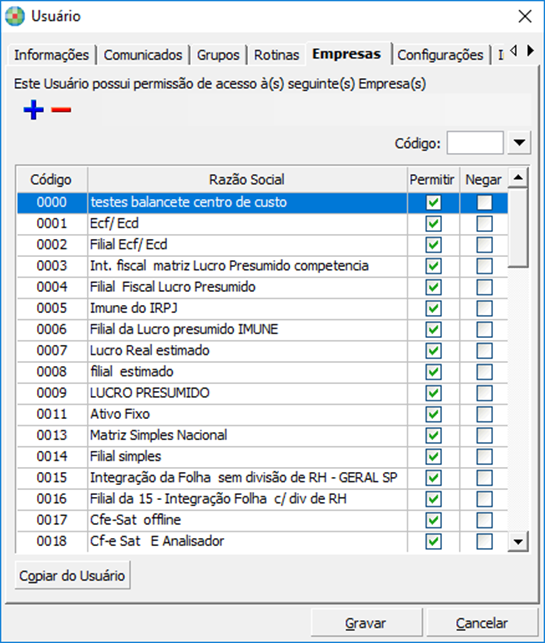Uncheck Permitir for Ecf/ Ecd row 0001

(433, 224)
